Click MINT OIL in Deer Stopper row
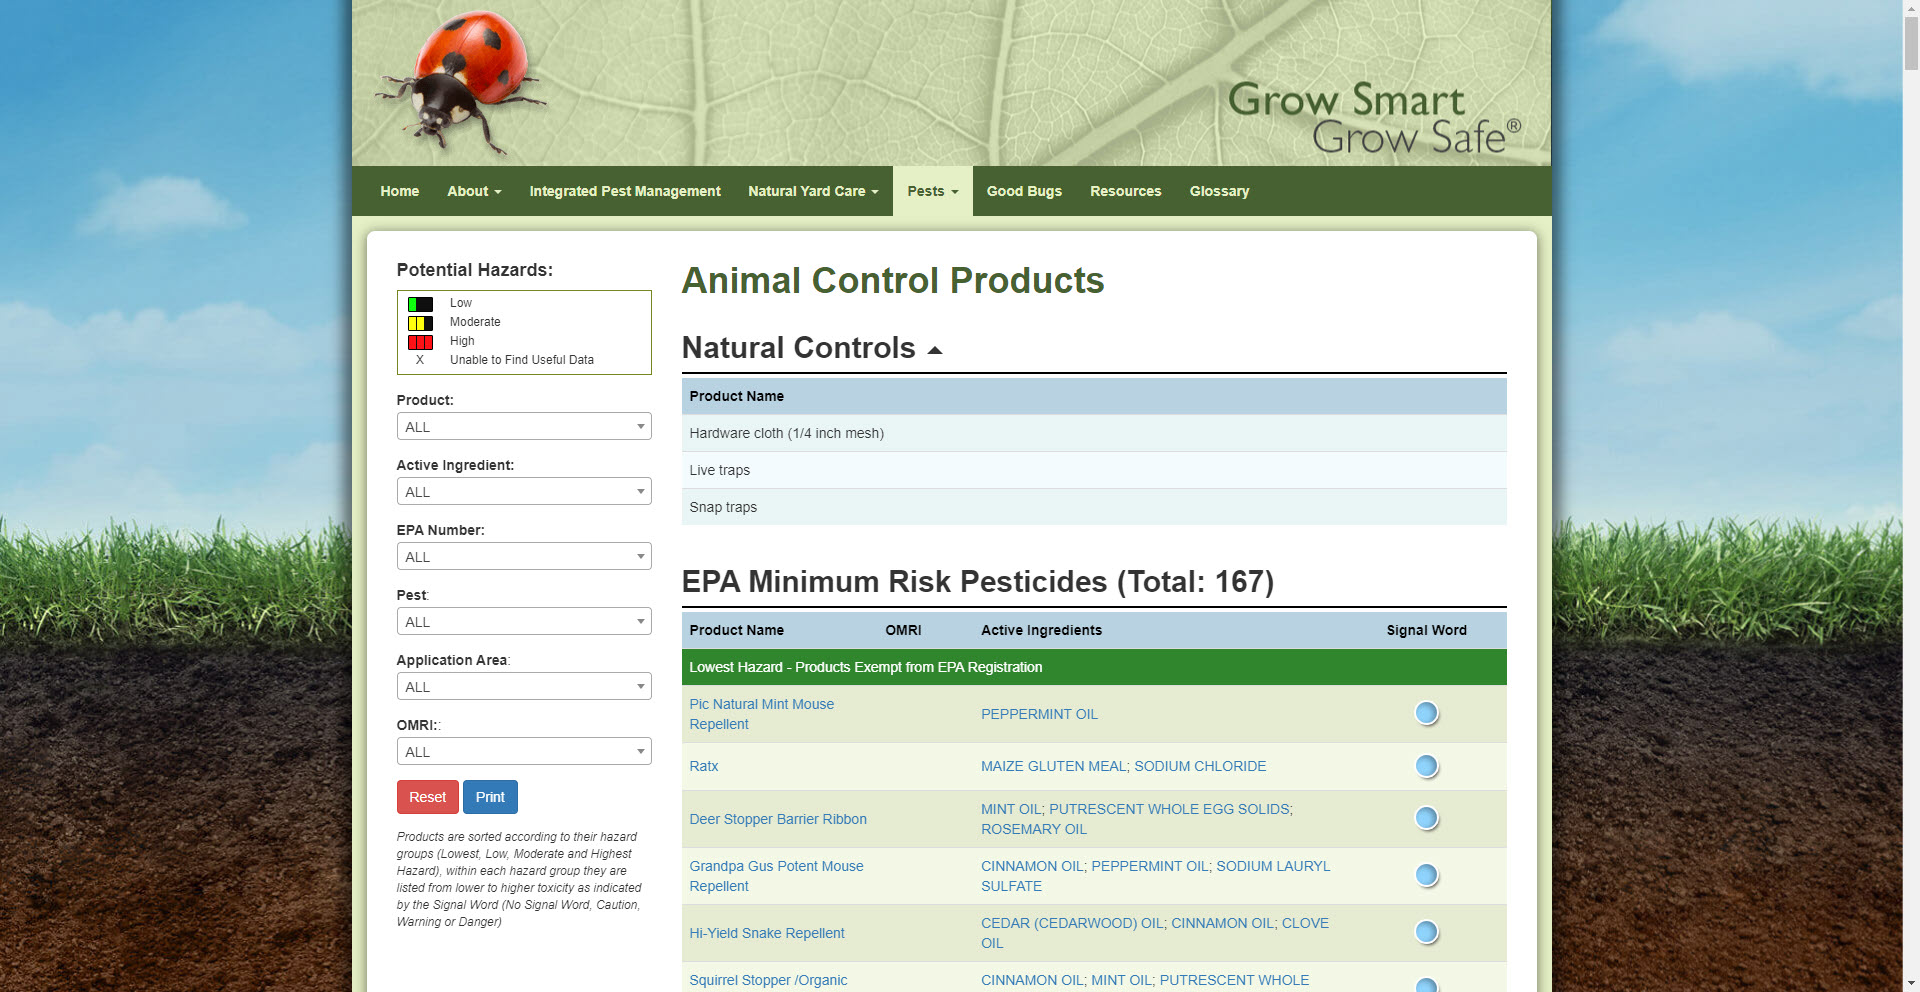This screenshot has width=1920, height=992. 1011,809
